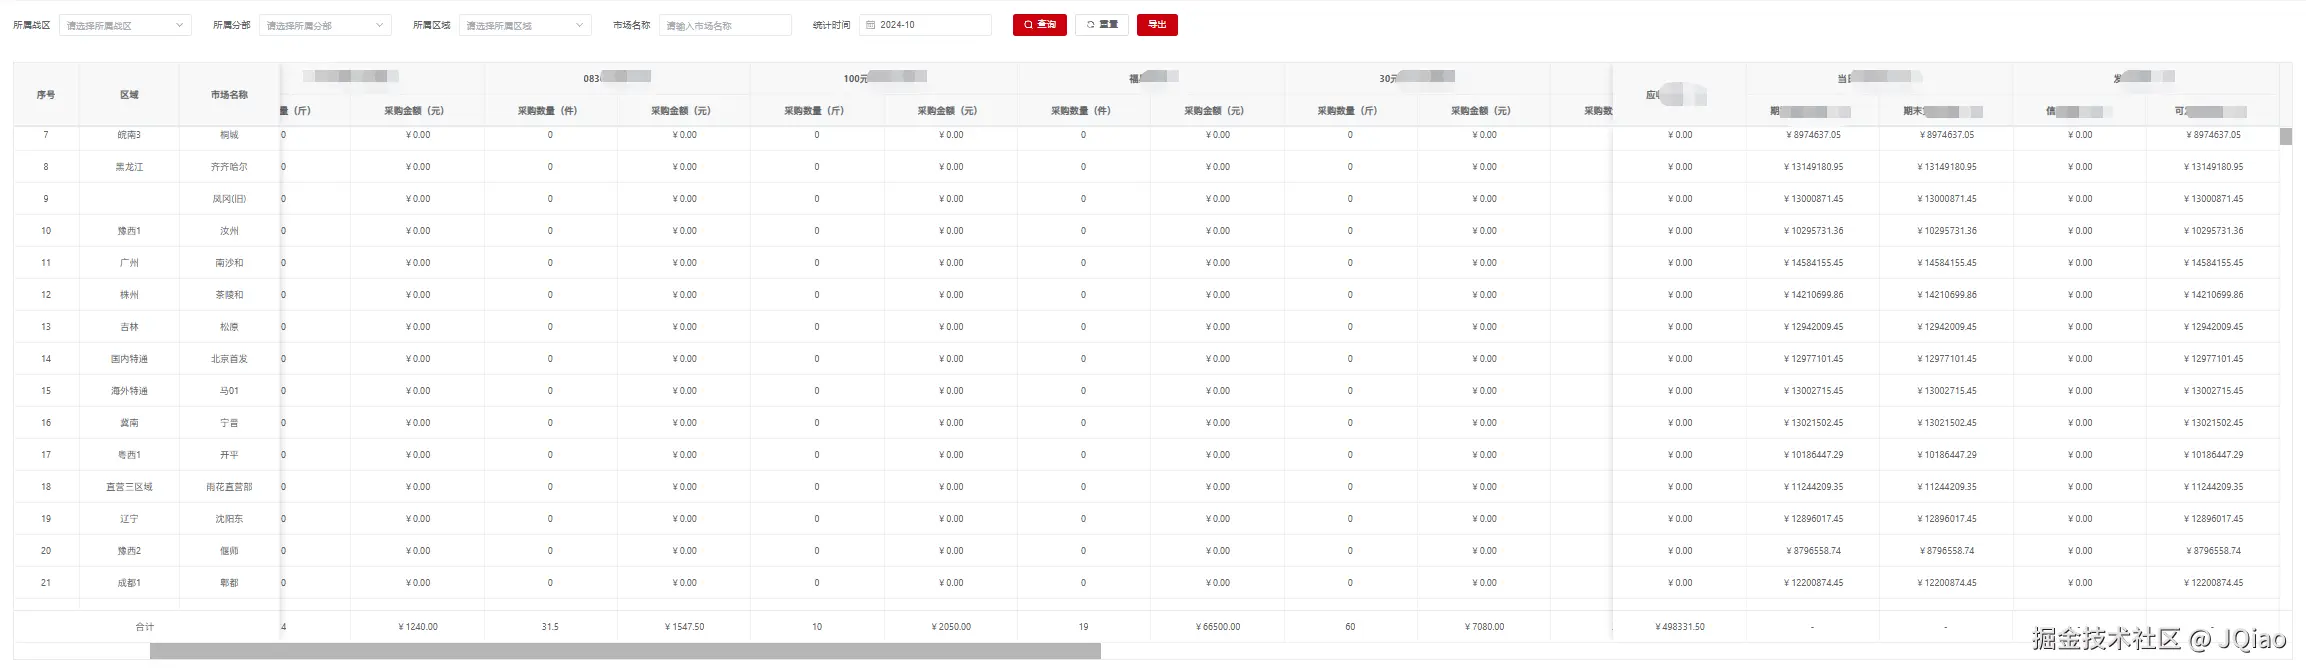Select the region cell 豫西1
The image size is (2306, 672).
[129, 231]
